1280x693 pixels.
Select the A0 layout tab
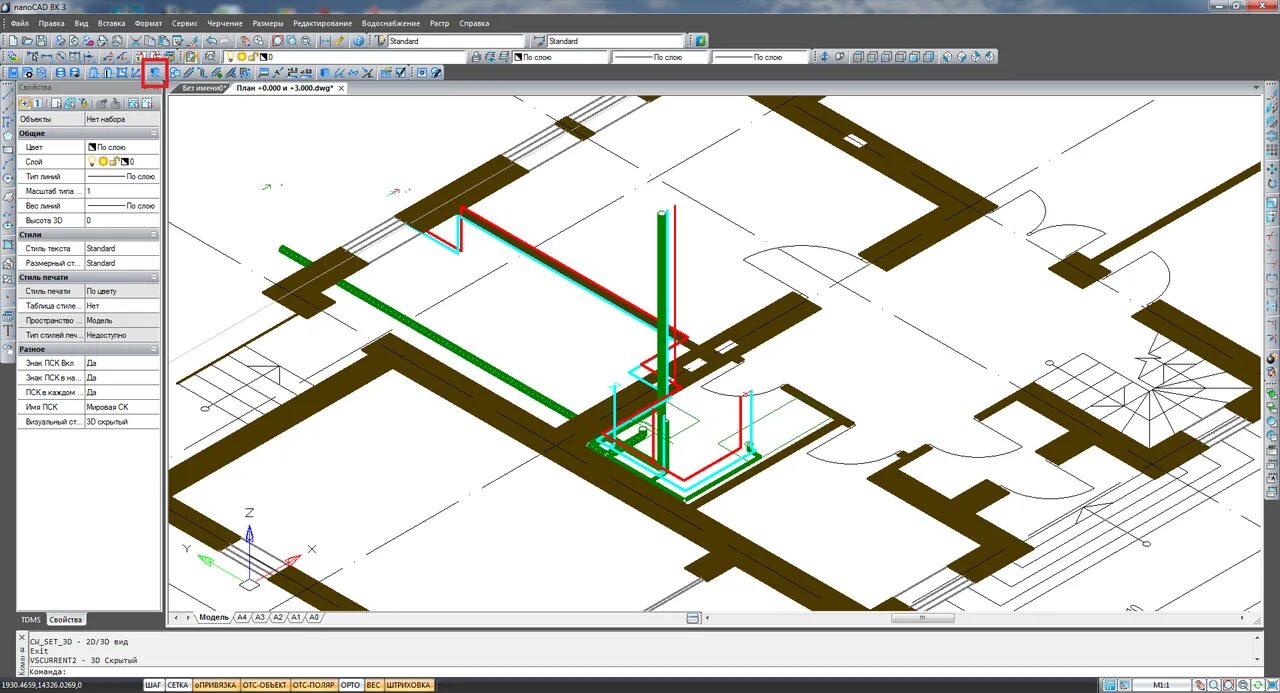(x=313, y=617)
